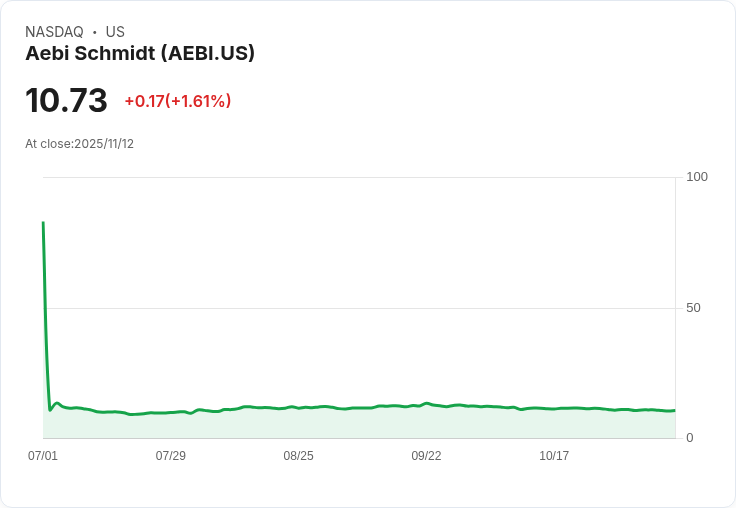Click the 50 y-axis label
Image resolution: width=736 pixels, height=508 pixels.
693,308
